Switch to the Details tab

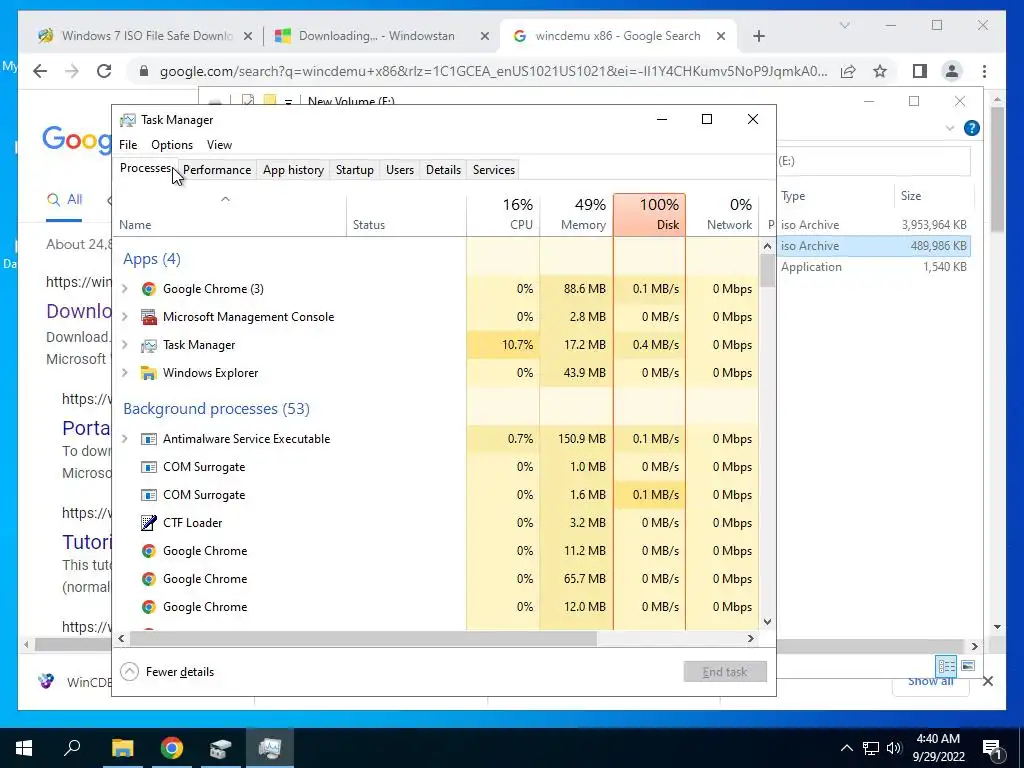point(443,170)
